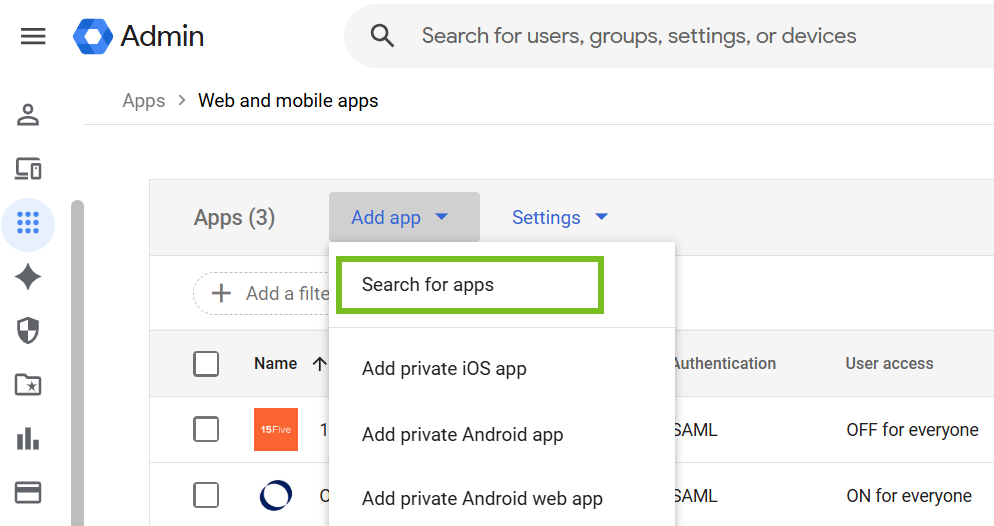Collapse the Add app dropdown
994x526 pixels.
coord(404,217)
